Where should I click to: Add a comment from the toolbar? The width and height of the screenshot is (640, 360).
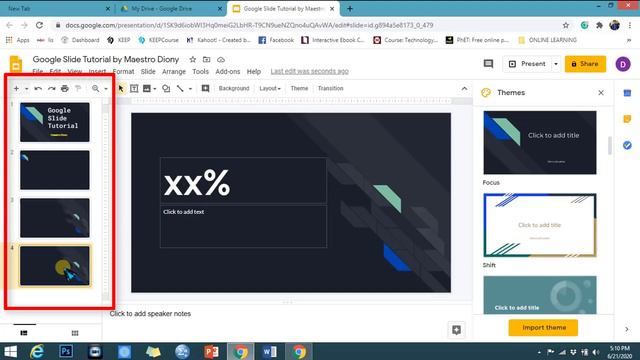coord(205,89)
